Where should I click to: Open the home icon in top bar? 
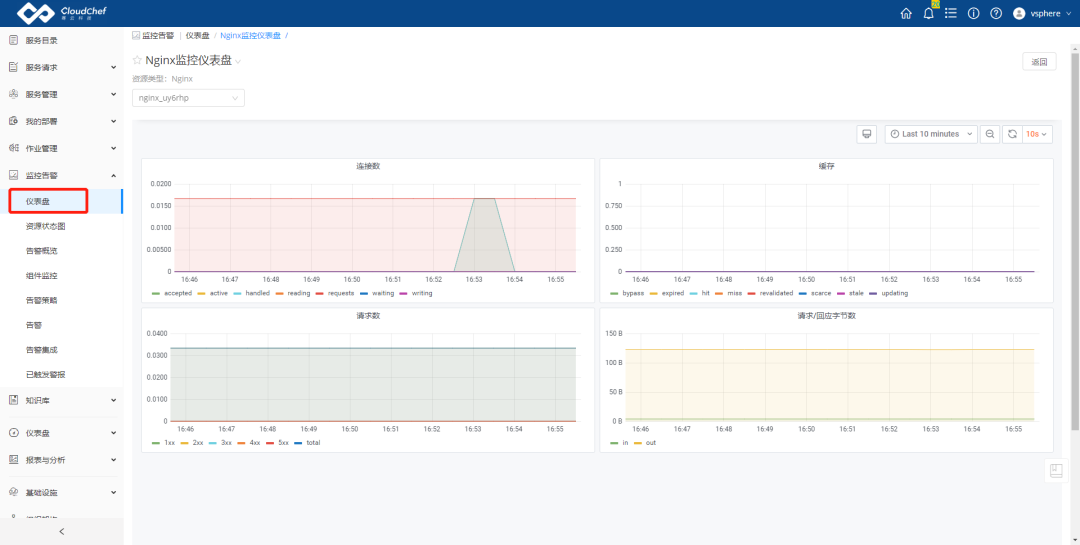pyautogui.click(x=906, y=13)
